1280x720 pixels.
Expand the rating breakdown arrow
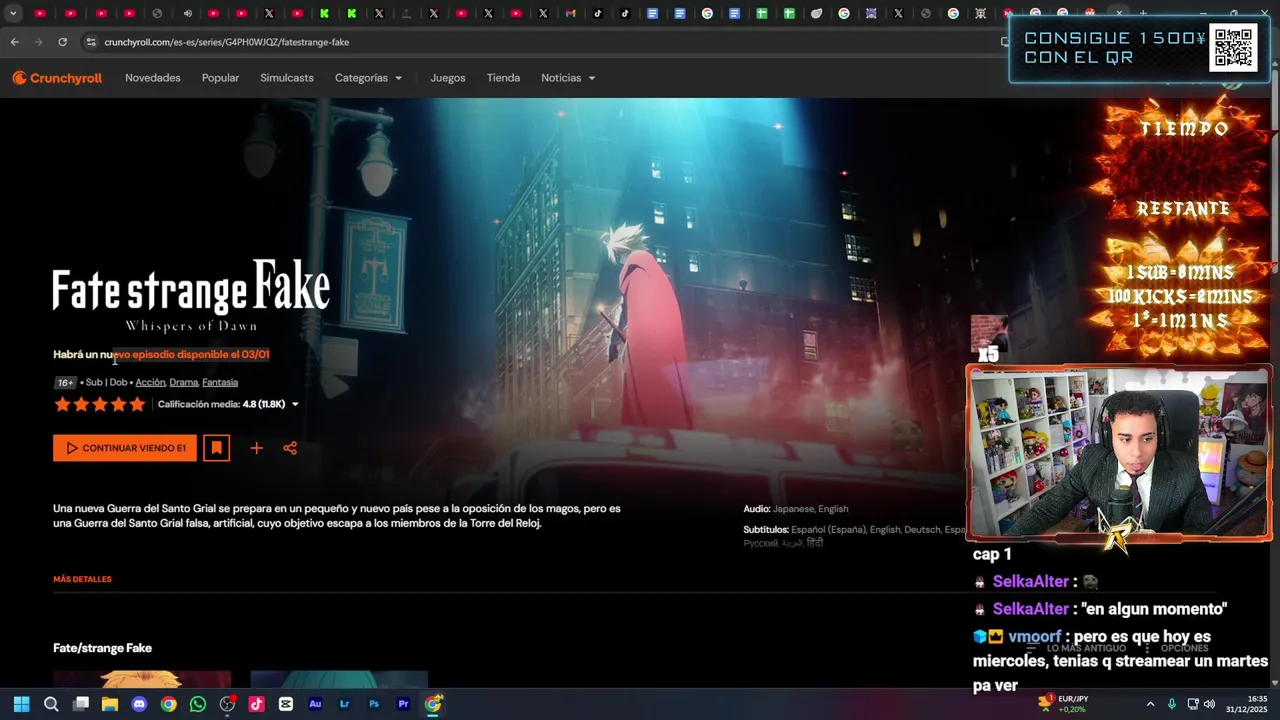[x=295, y=404]
